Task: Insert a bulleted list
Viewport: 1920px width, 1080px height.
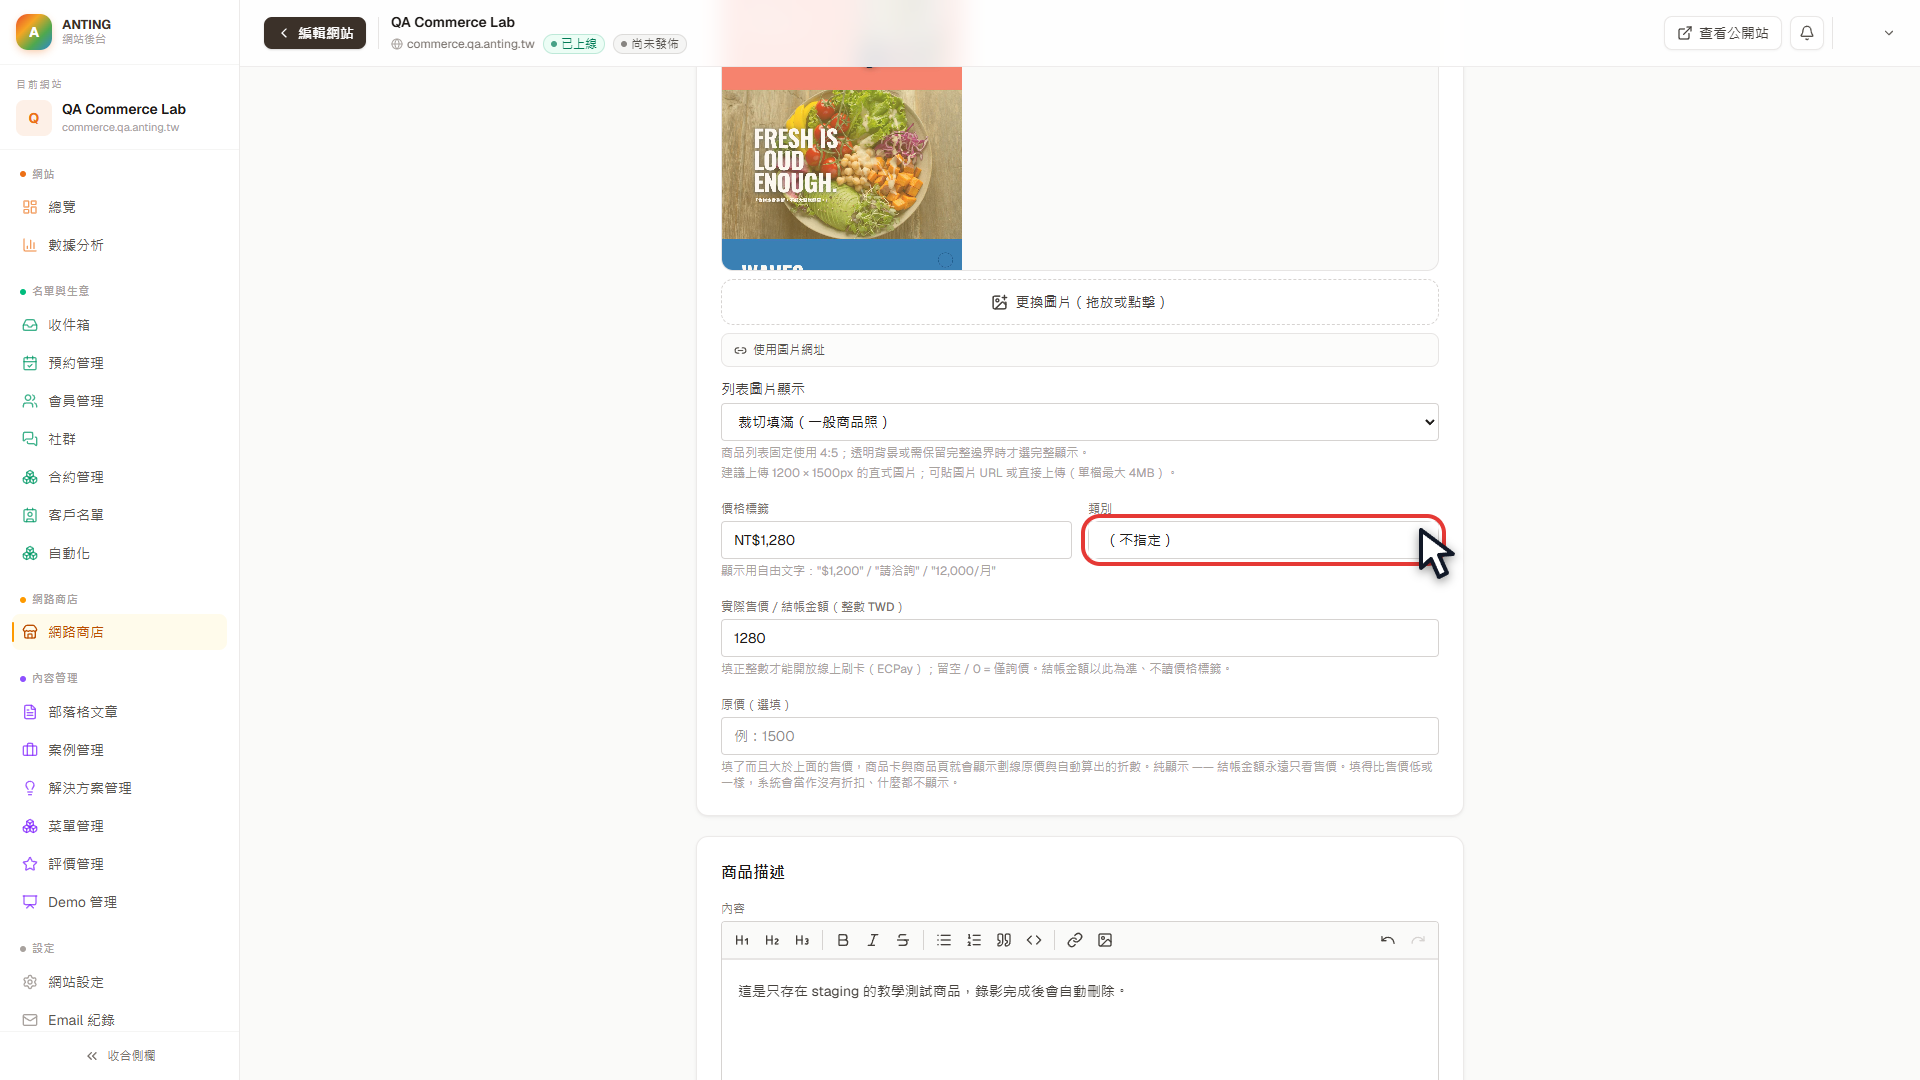Action: pos(944,940)
